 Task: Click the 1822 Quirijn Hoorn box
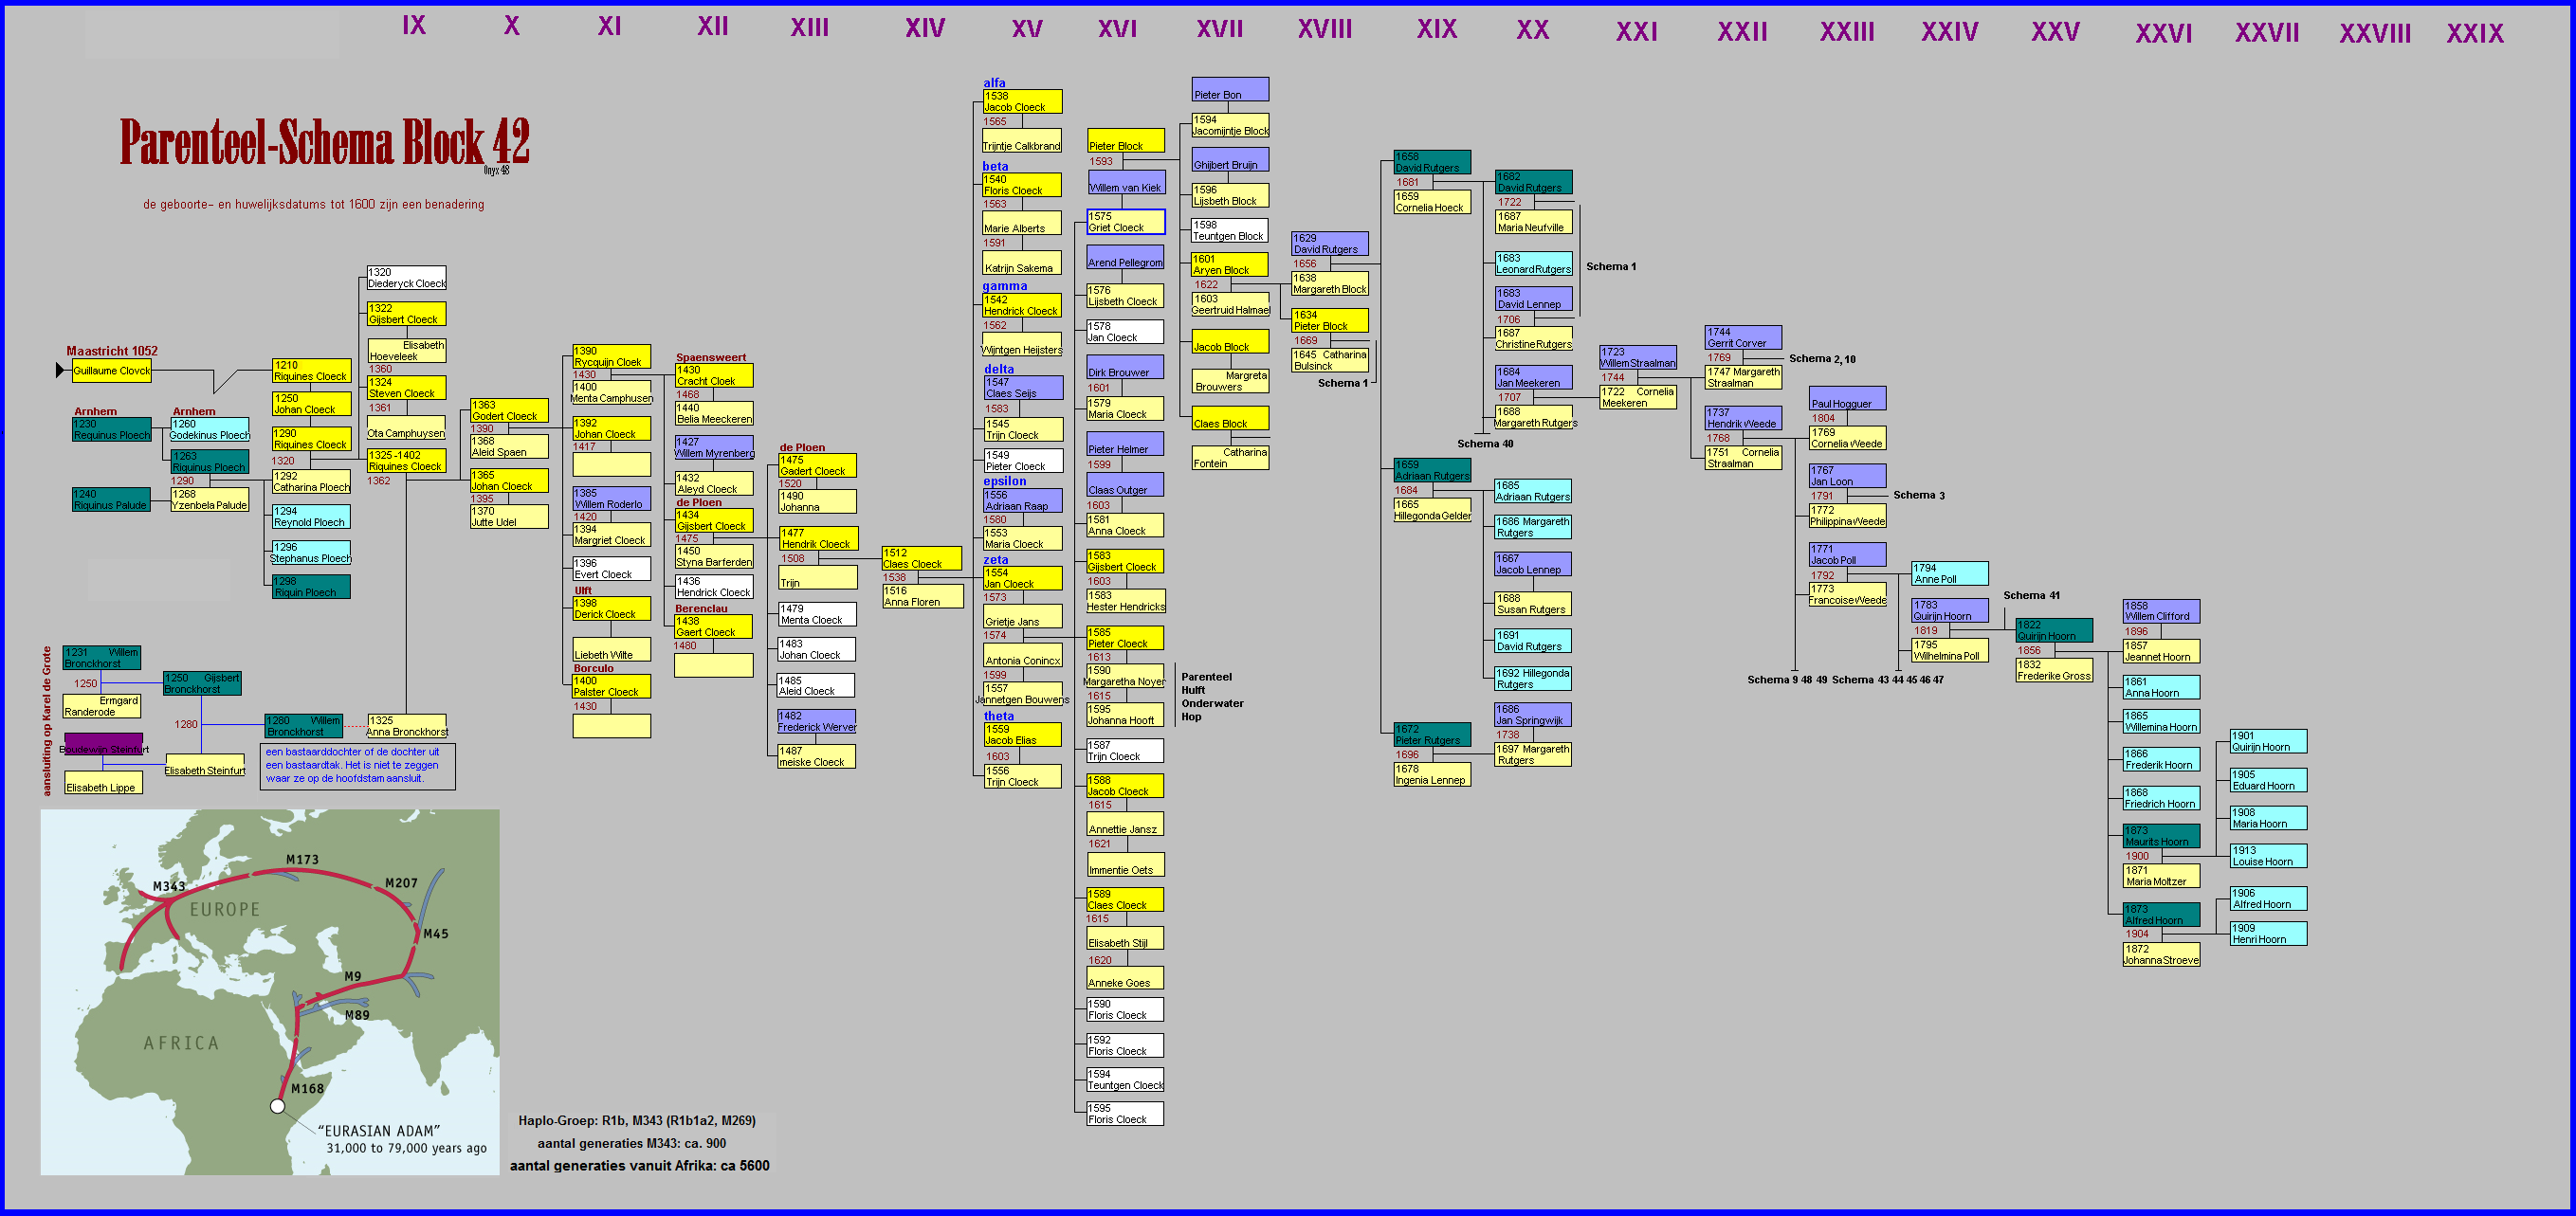pyautogui.click(x=2054, y=630)
